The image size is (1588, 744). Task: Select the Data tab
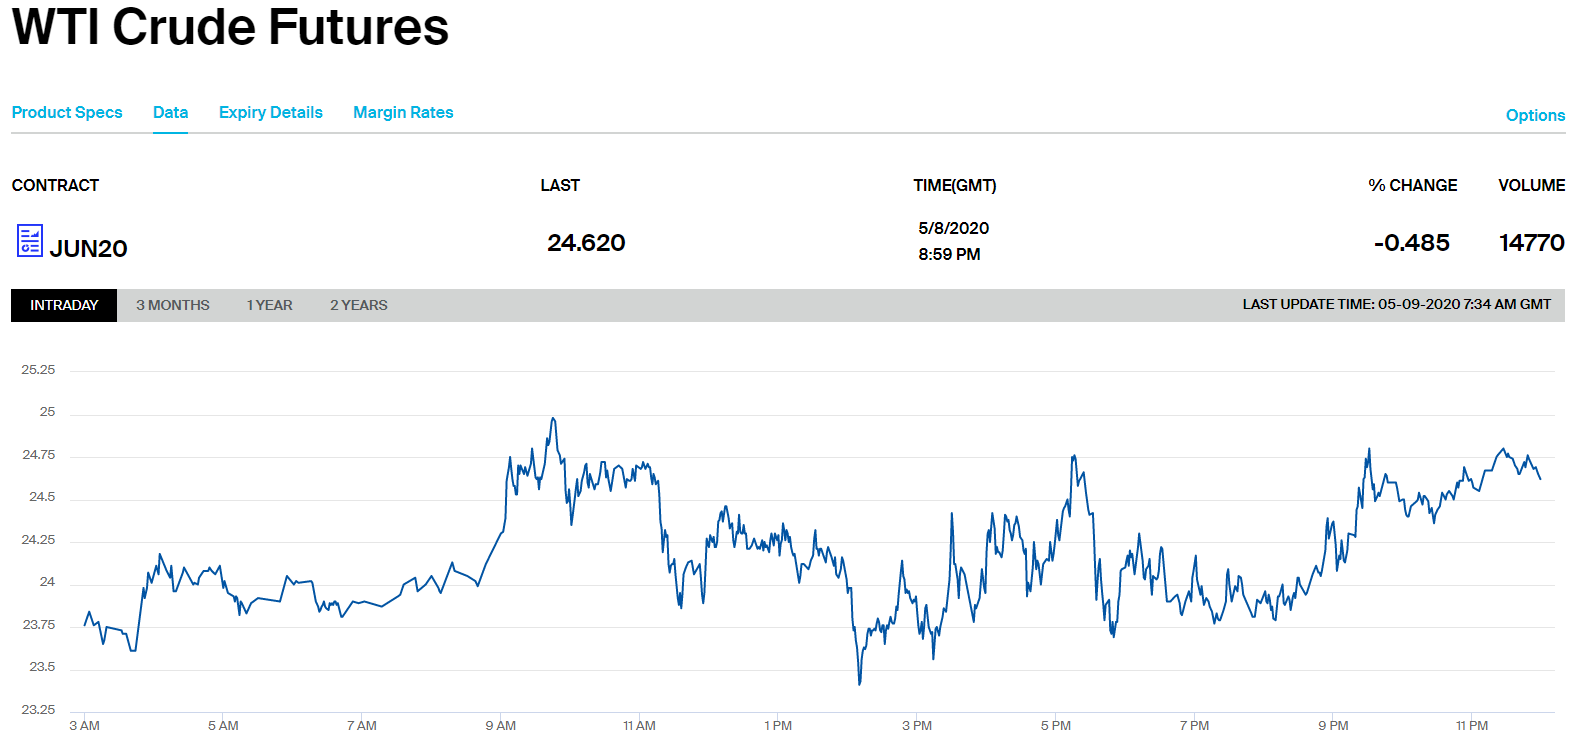click(x=170, y=113)
